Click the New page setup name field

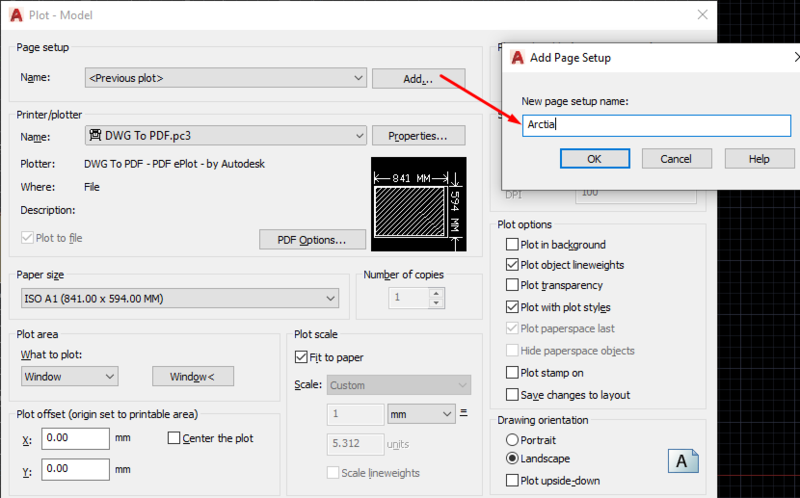[656, 125]
